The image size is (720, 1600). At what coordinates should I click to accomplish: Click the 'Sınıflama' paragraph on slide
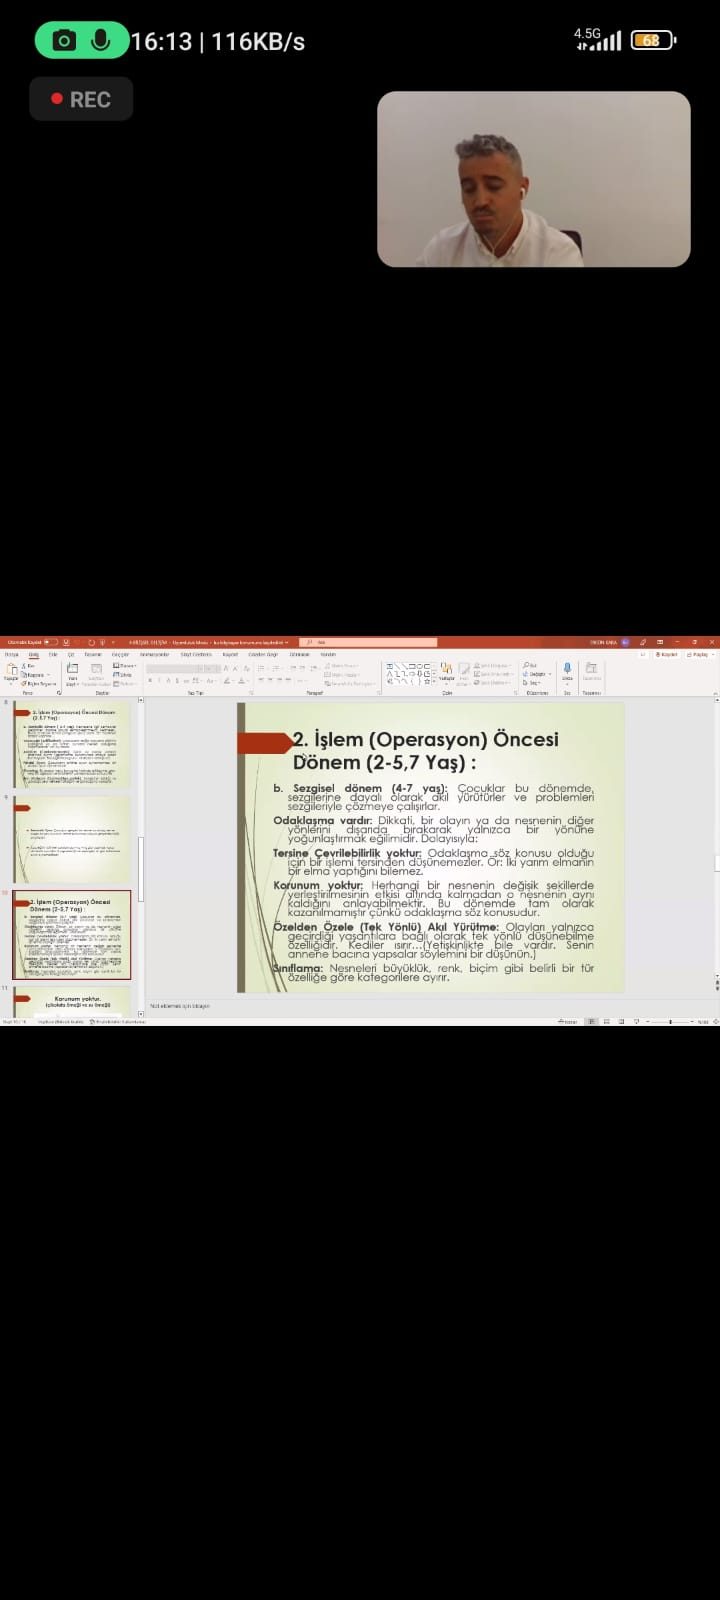click(433, 972)
